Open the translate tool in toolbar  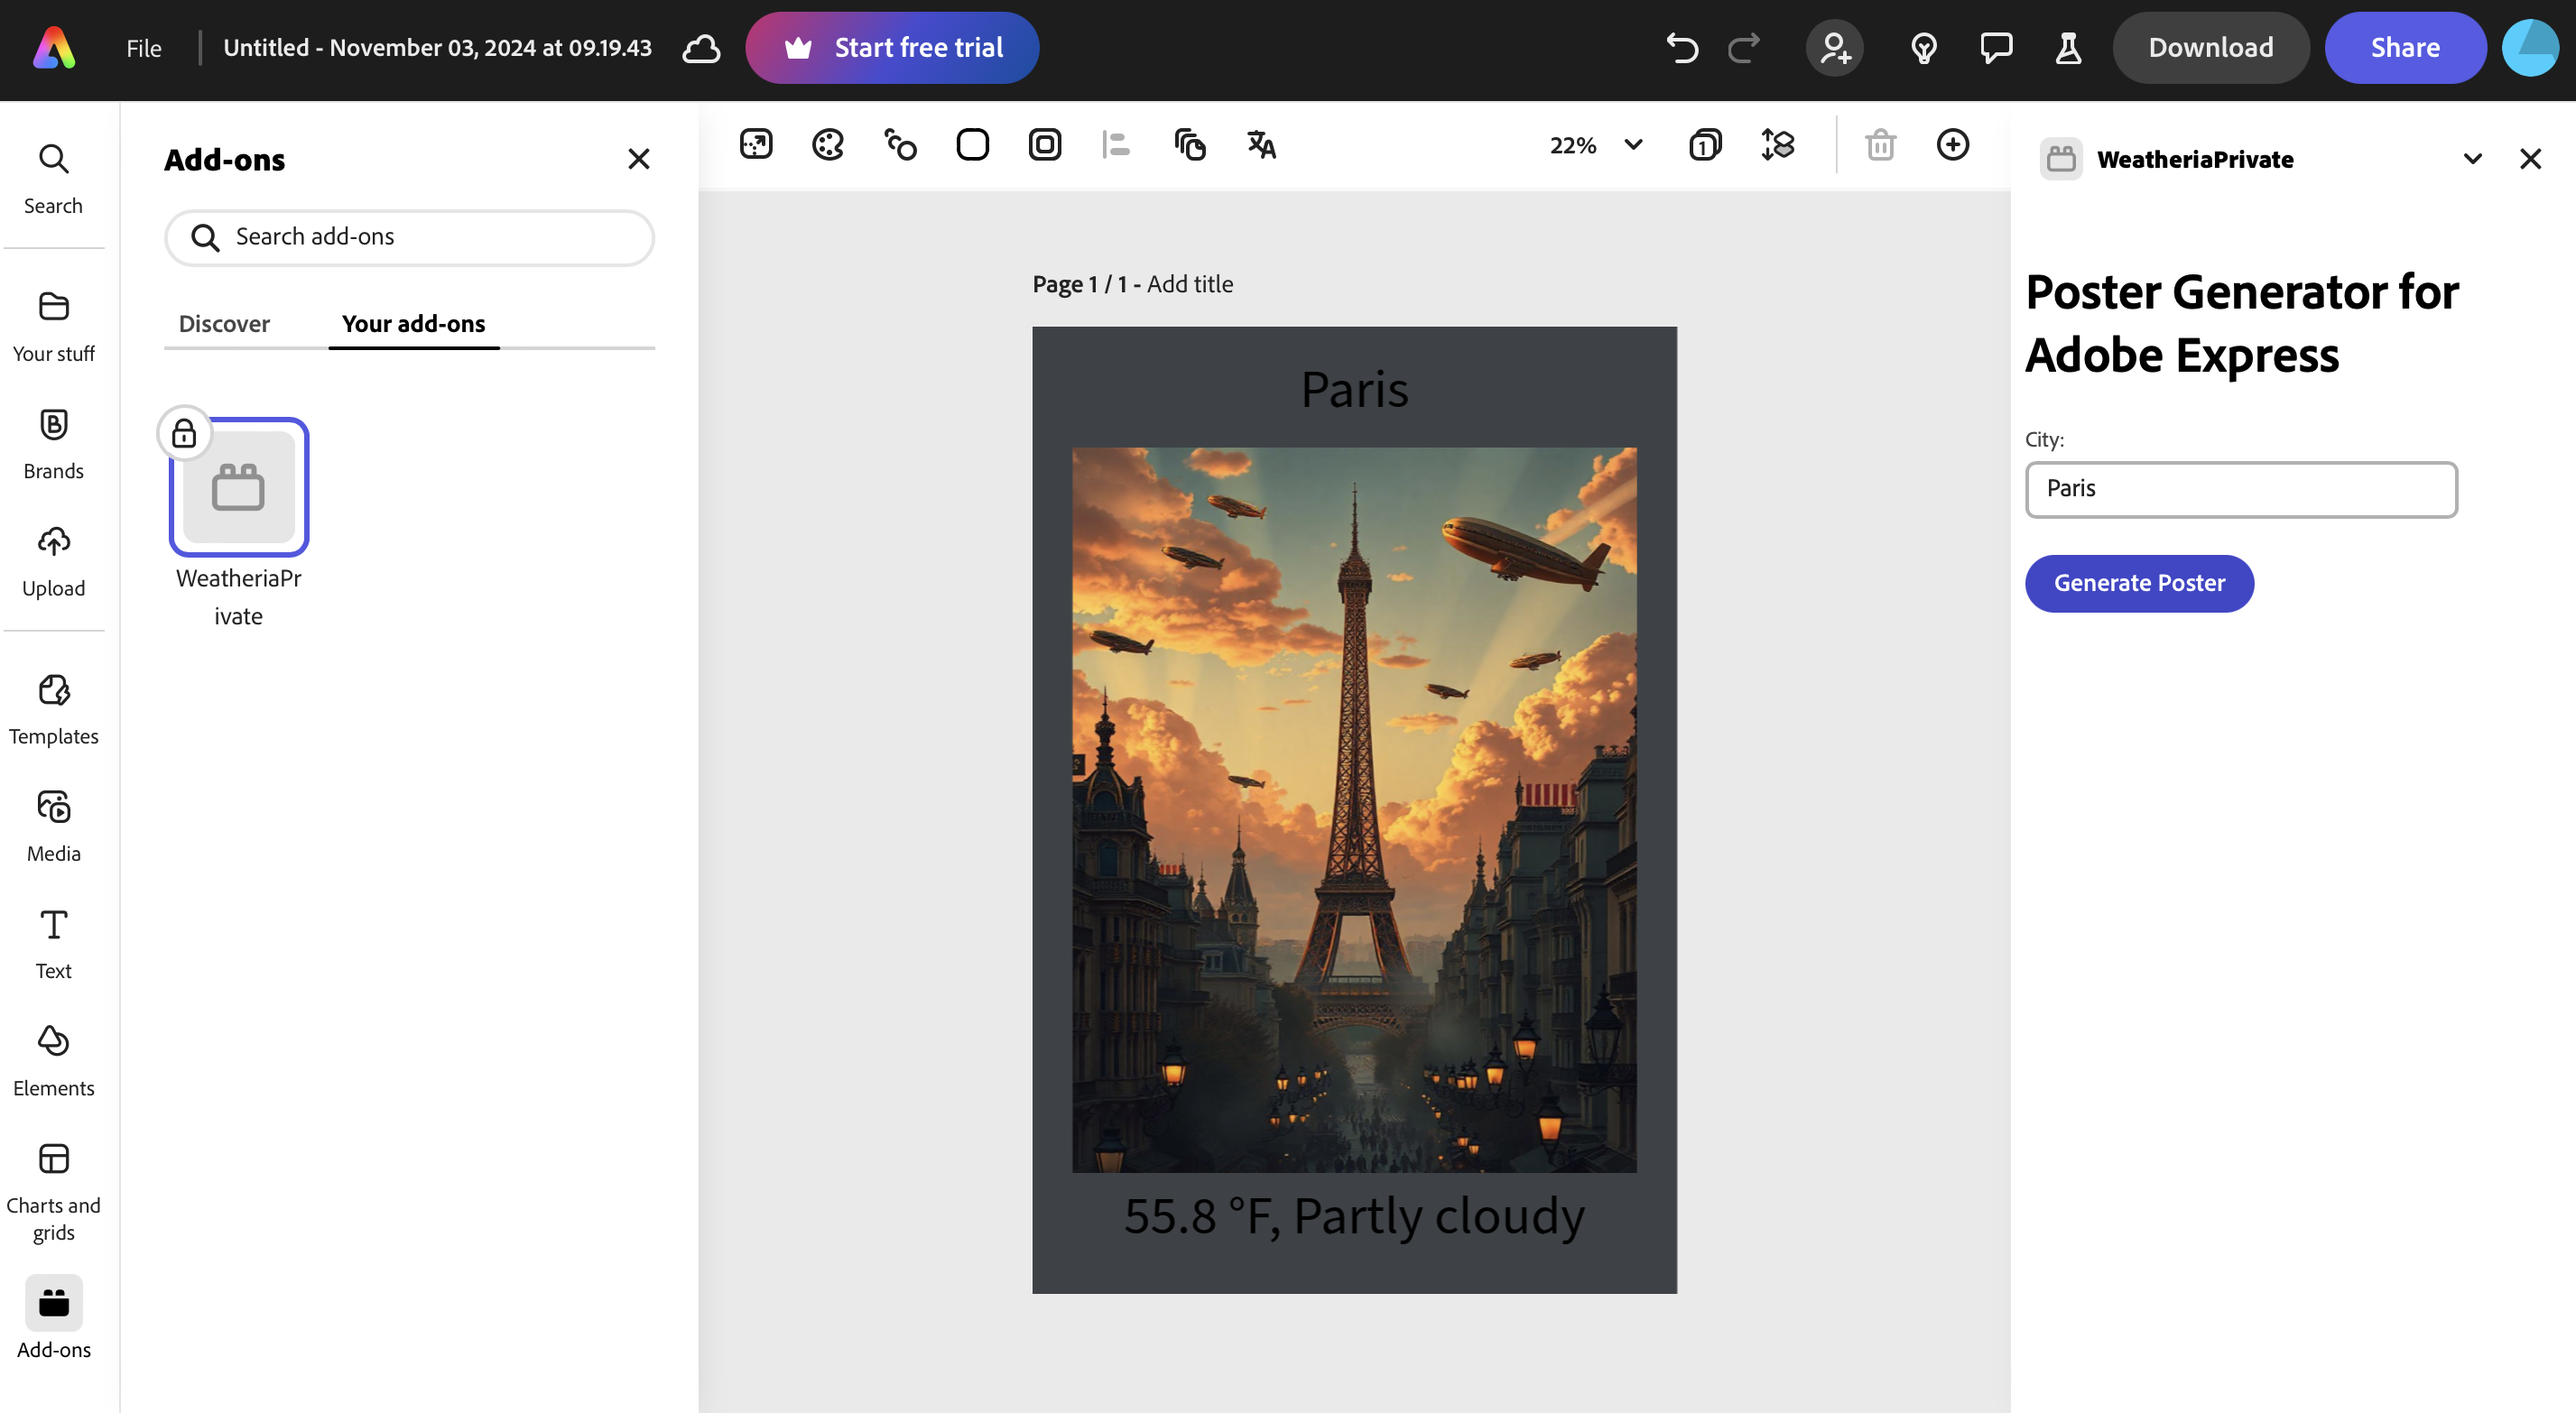1261,145
